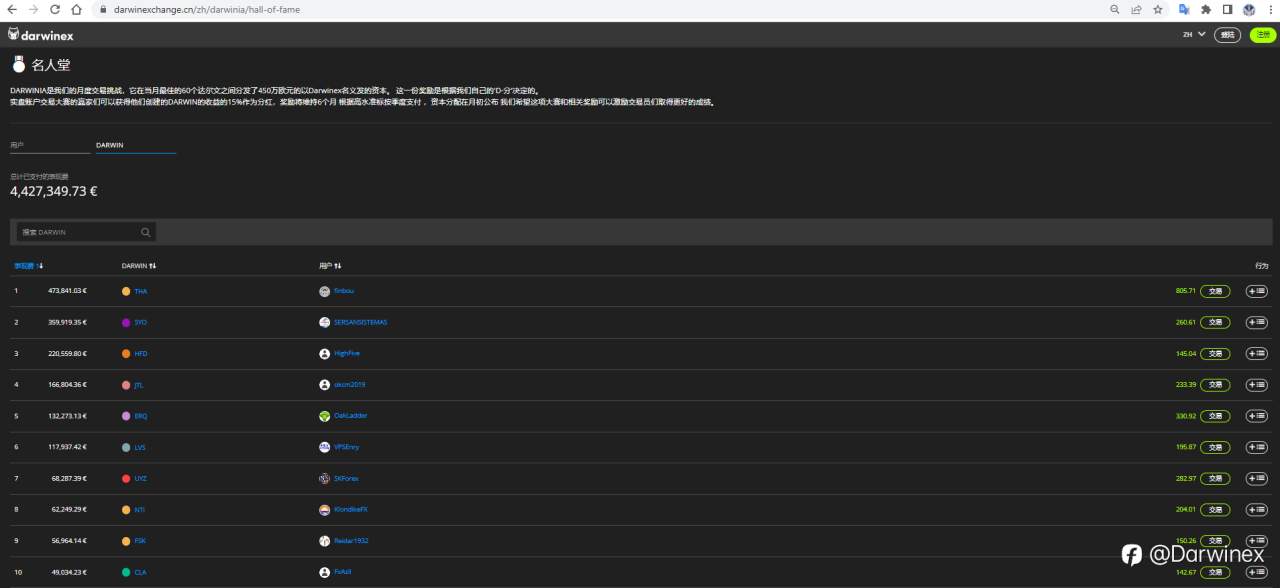Click the prize amount 473,841.03 €
The width and height of the screenshot is (1280, 588).
[x=67, y=291]
